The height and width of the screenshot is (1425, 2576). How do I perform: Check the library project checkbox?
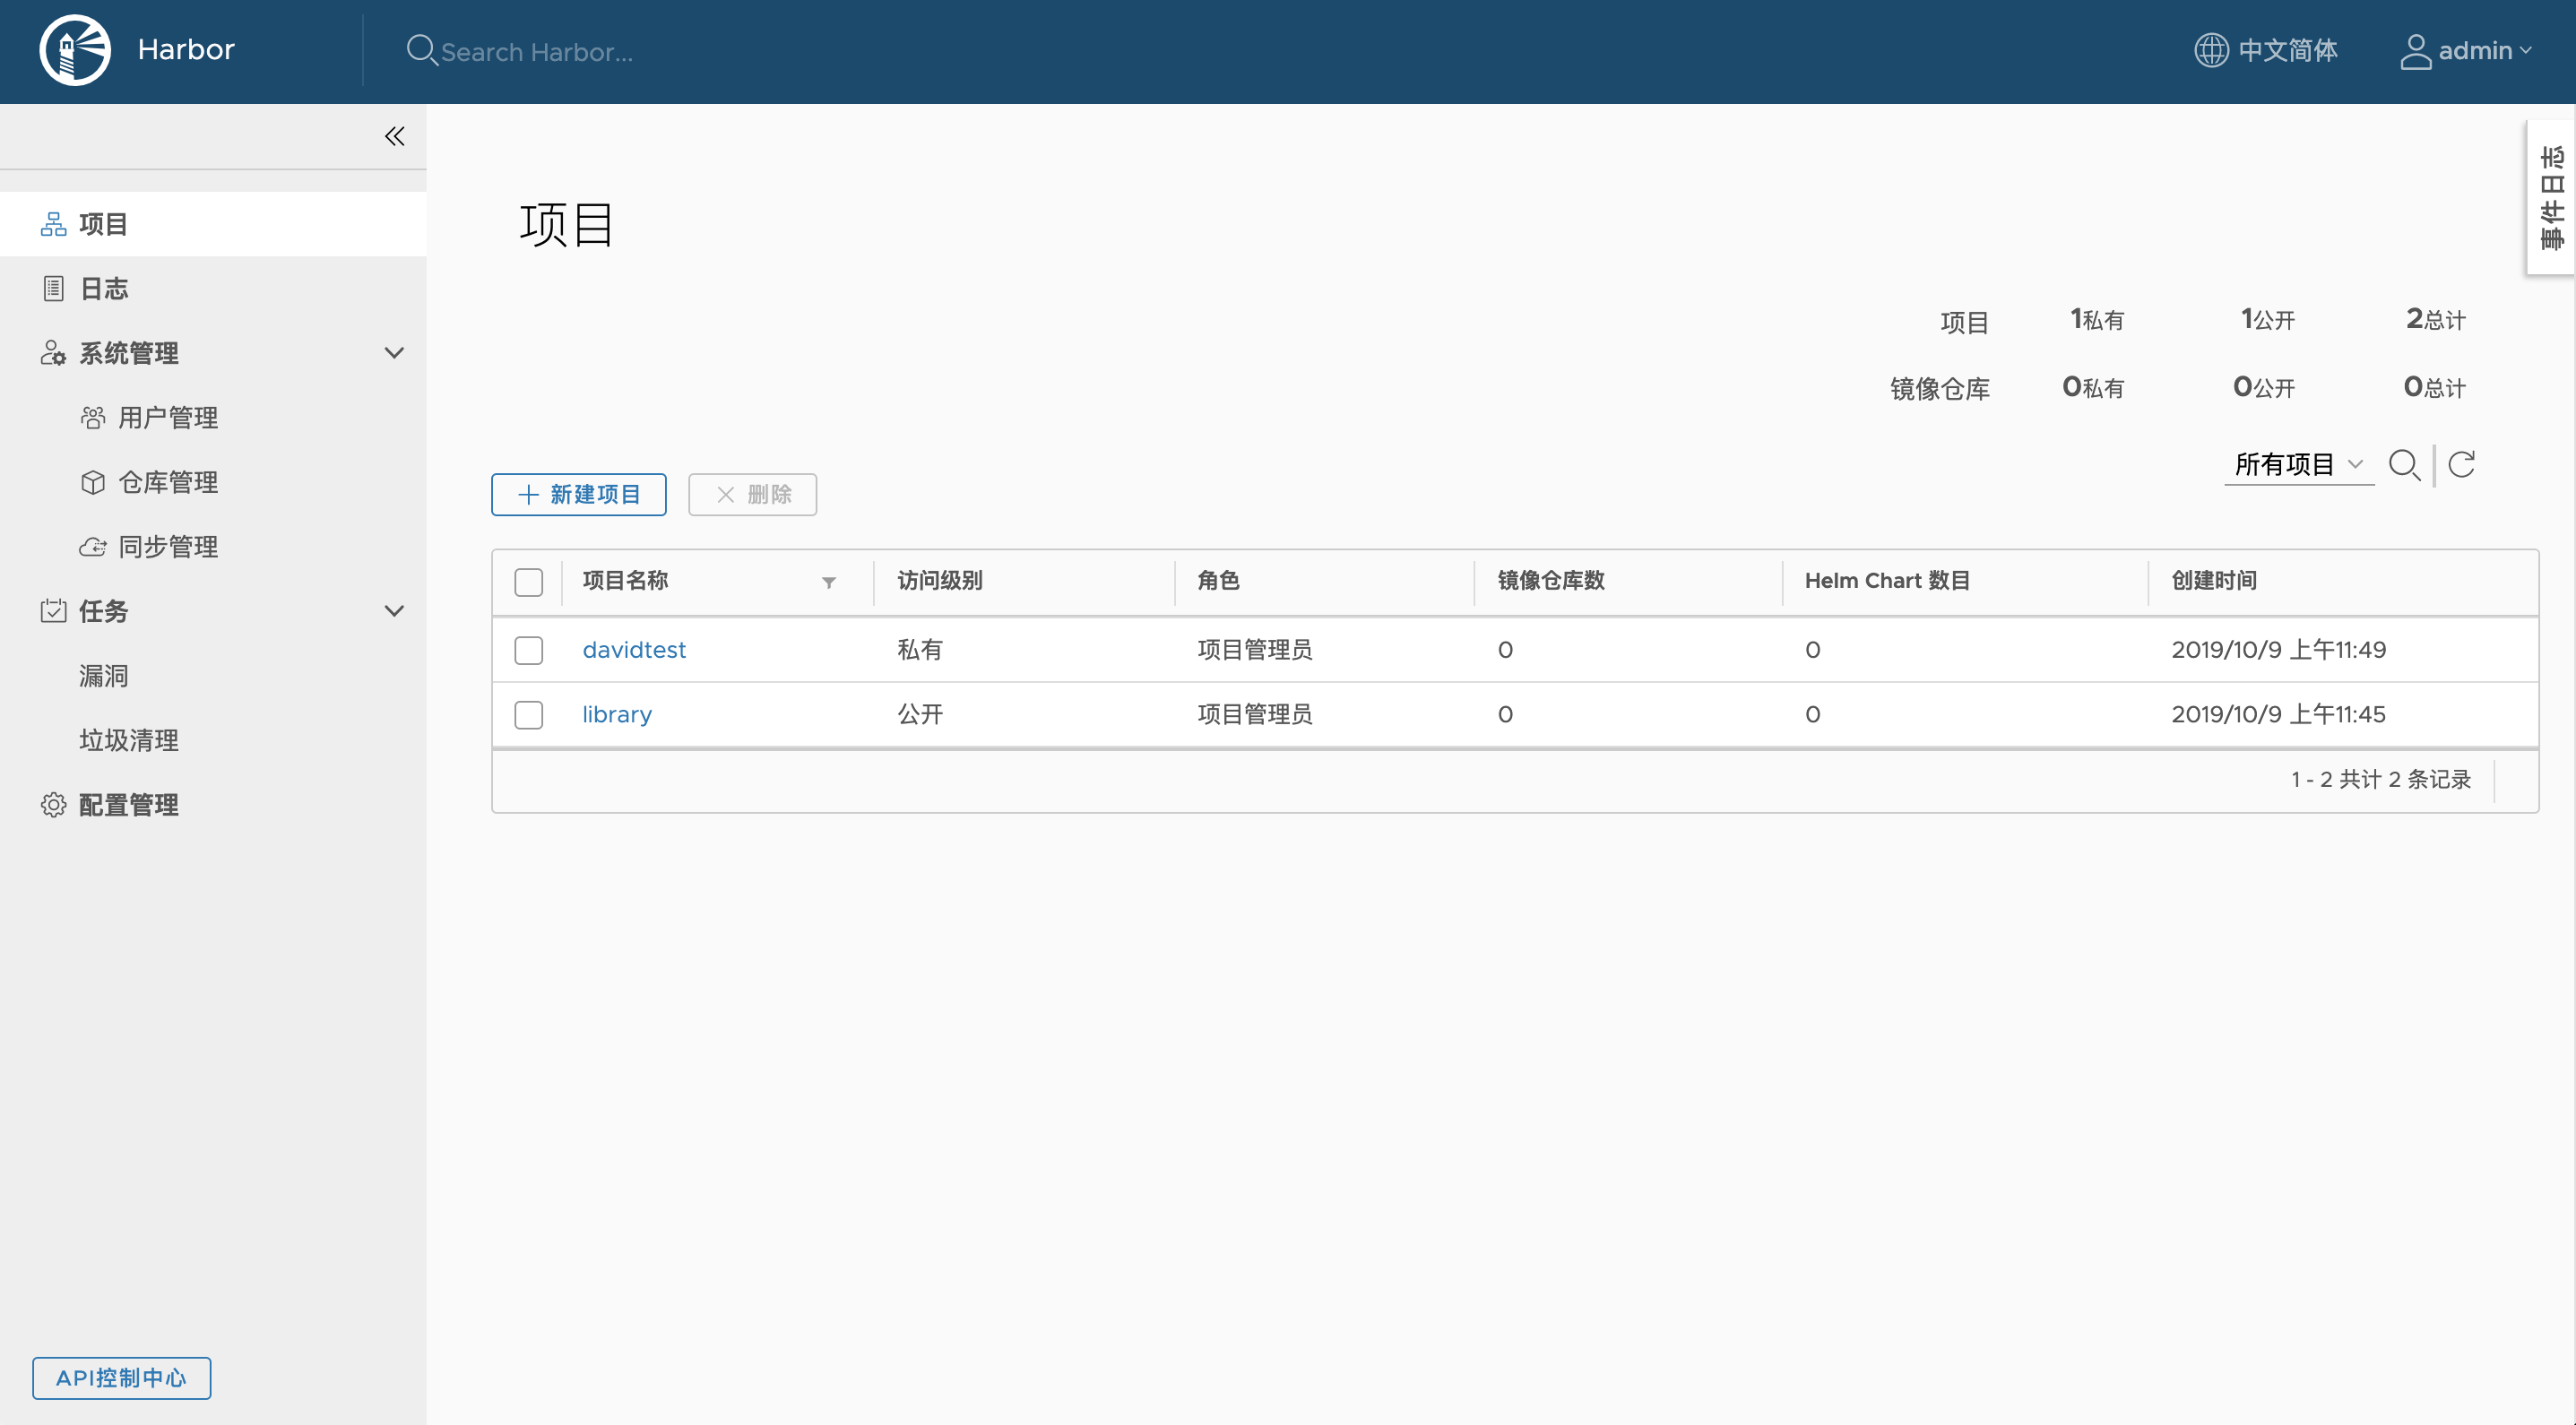point(529,715)
